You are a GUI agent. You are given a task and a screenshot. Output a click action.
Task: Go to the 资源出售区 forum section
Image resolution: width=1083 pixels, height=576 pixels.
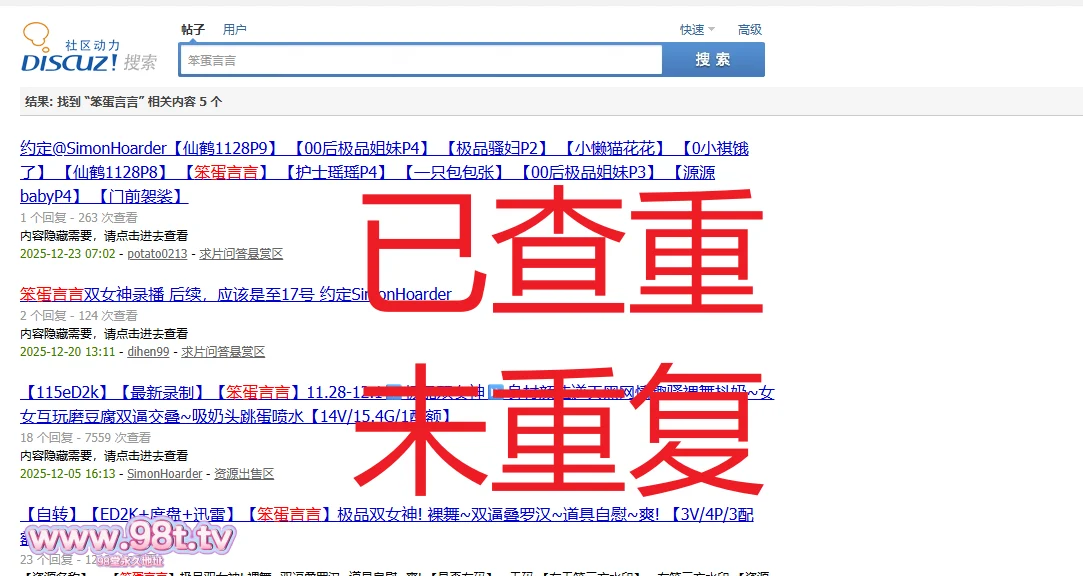[x=243, y=474]
